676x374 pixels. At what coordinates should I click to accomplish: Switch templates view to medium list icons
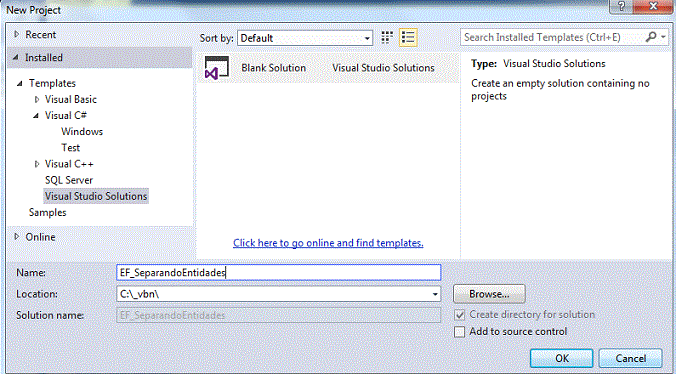click(408, 38)
